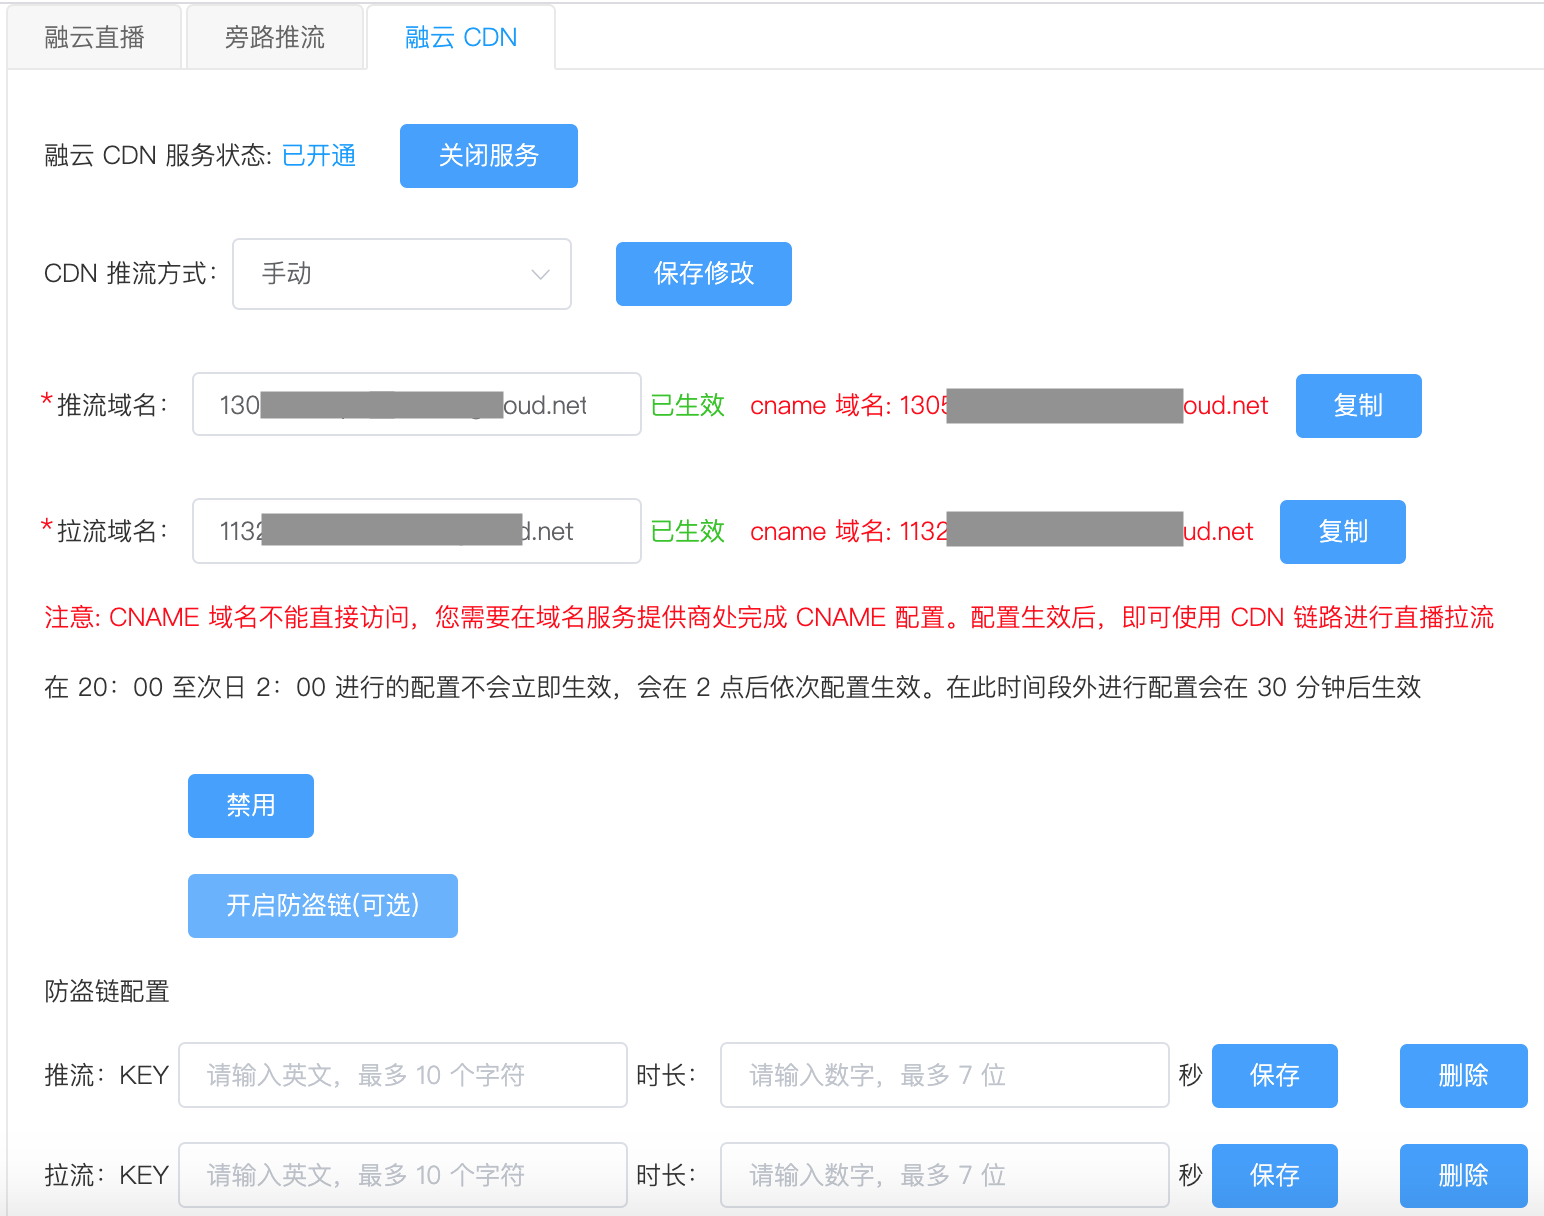Click the 禁用 button
This screenshot has height=1216, width=1544.
coord(251,806)
